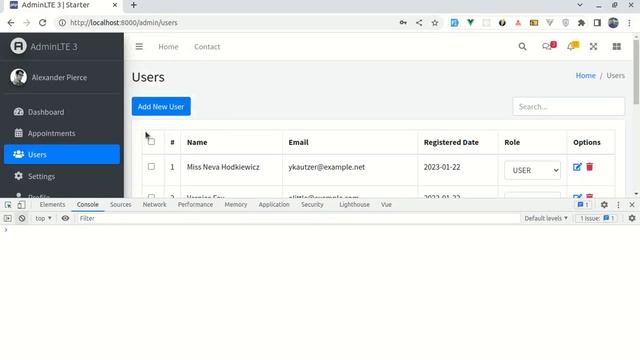The image size is (640, 360).
Task: Toggle DevTools device toolbar icon
Action: click(21, 204)
